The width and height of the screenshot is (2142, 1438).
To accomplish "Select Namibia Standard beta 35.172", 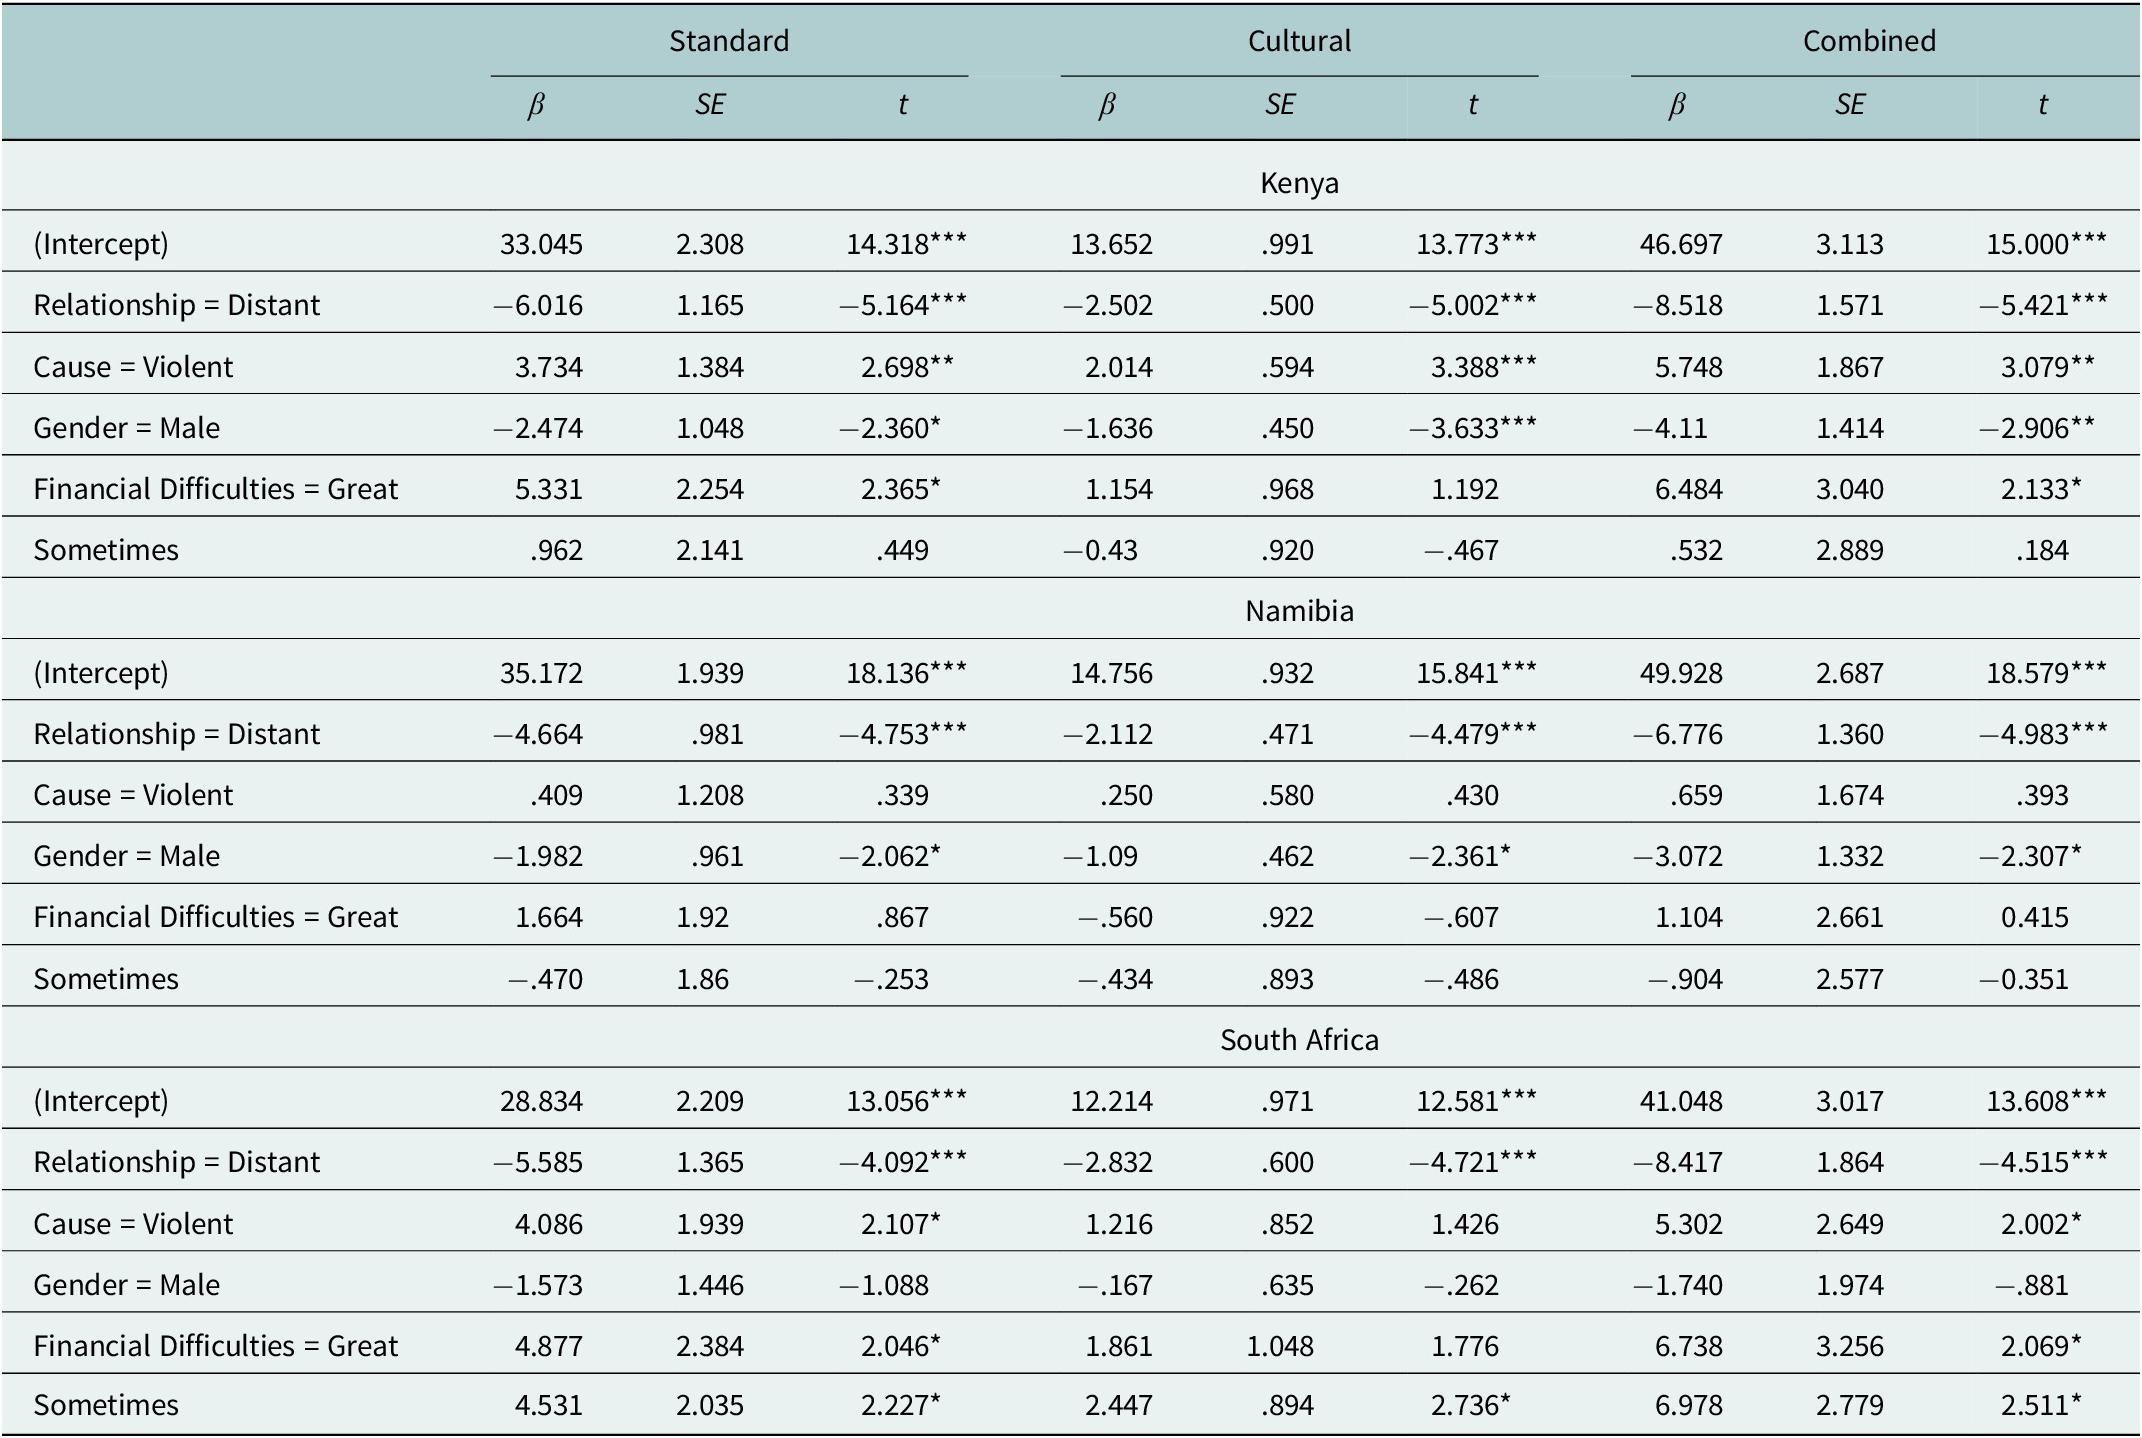I will pos(541,673).
